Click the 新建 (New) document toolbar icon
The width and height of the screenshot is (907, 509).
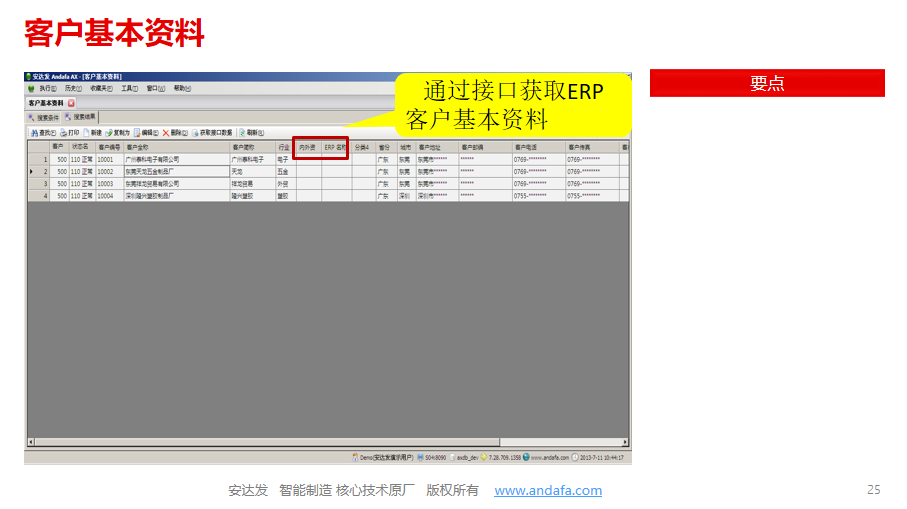(x=87, y=132)
